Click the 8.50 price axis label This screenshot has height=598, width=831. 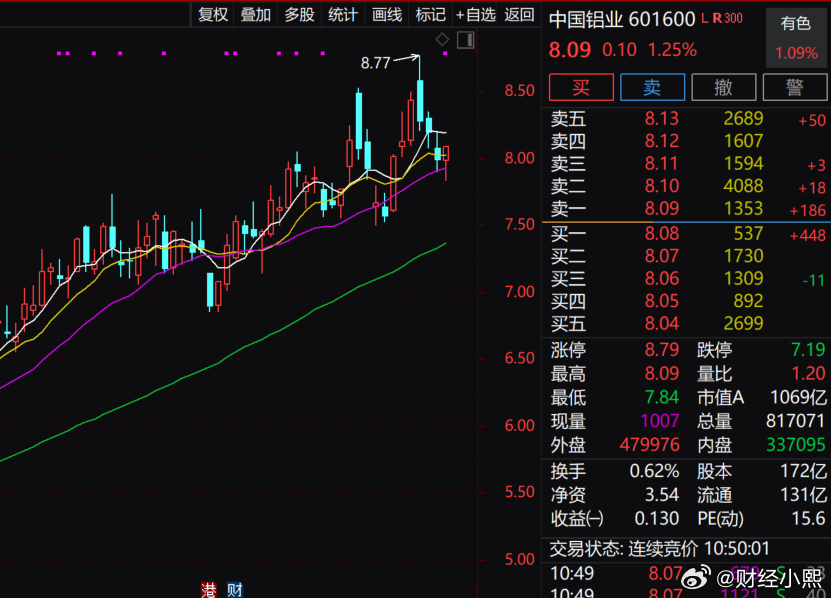click(x=519, y=91)
